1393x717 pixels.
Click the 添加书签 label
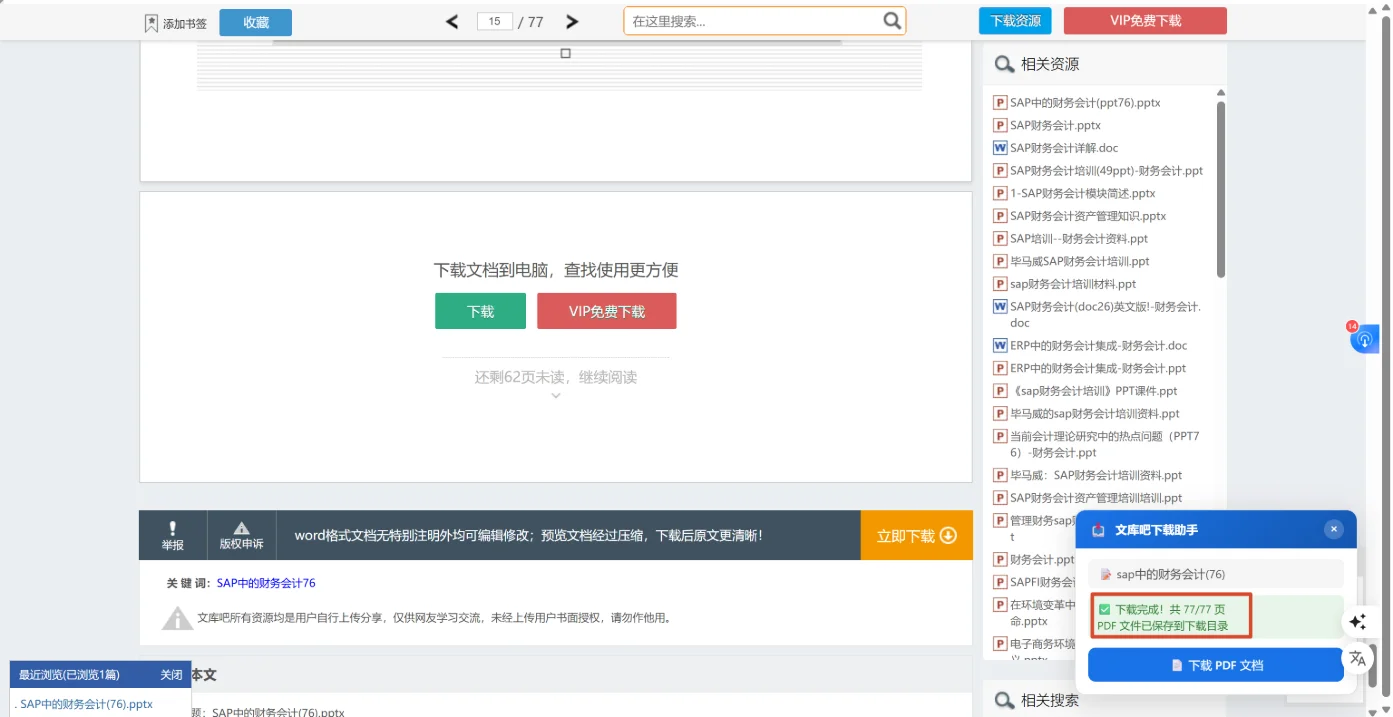pos(185,23)
